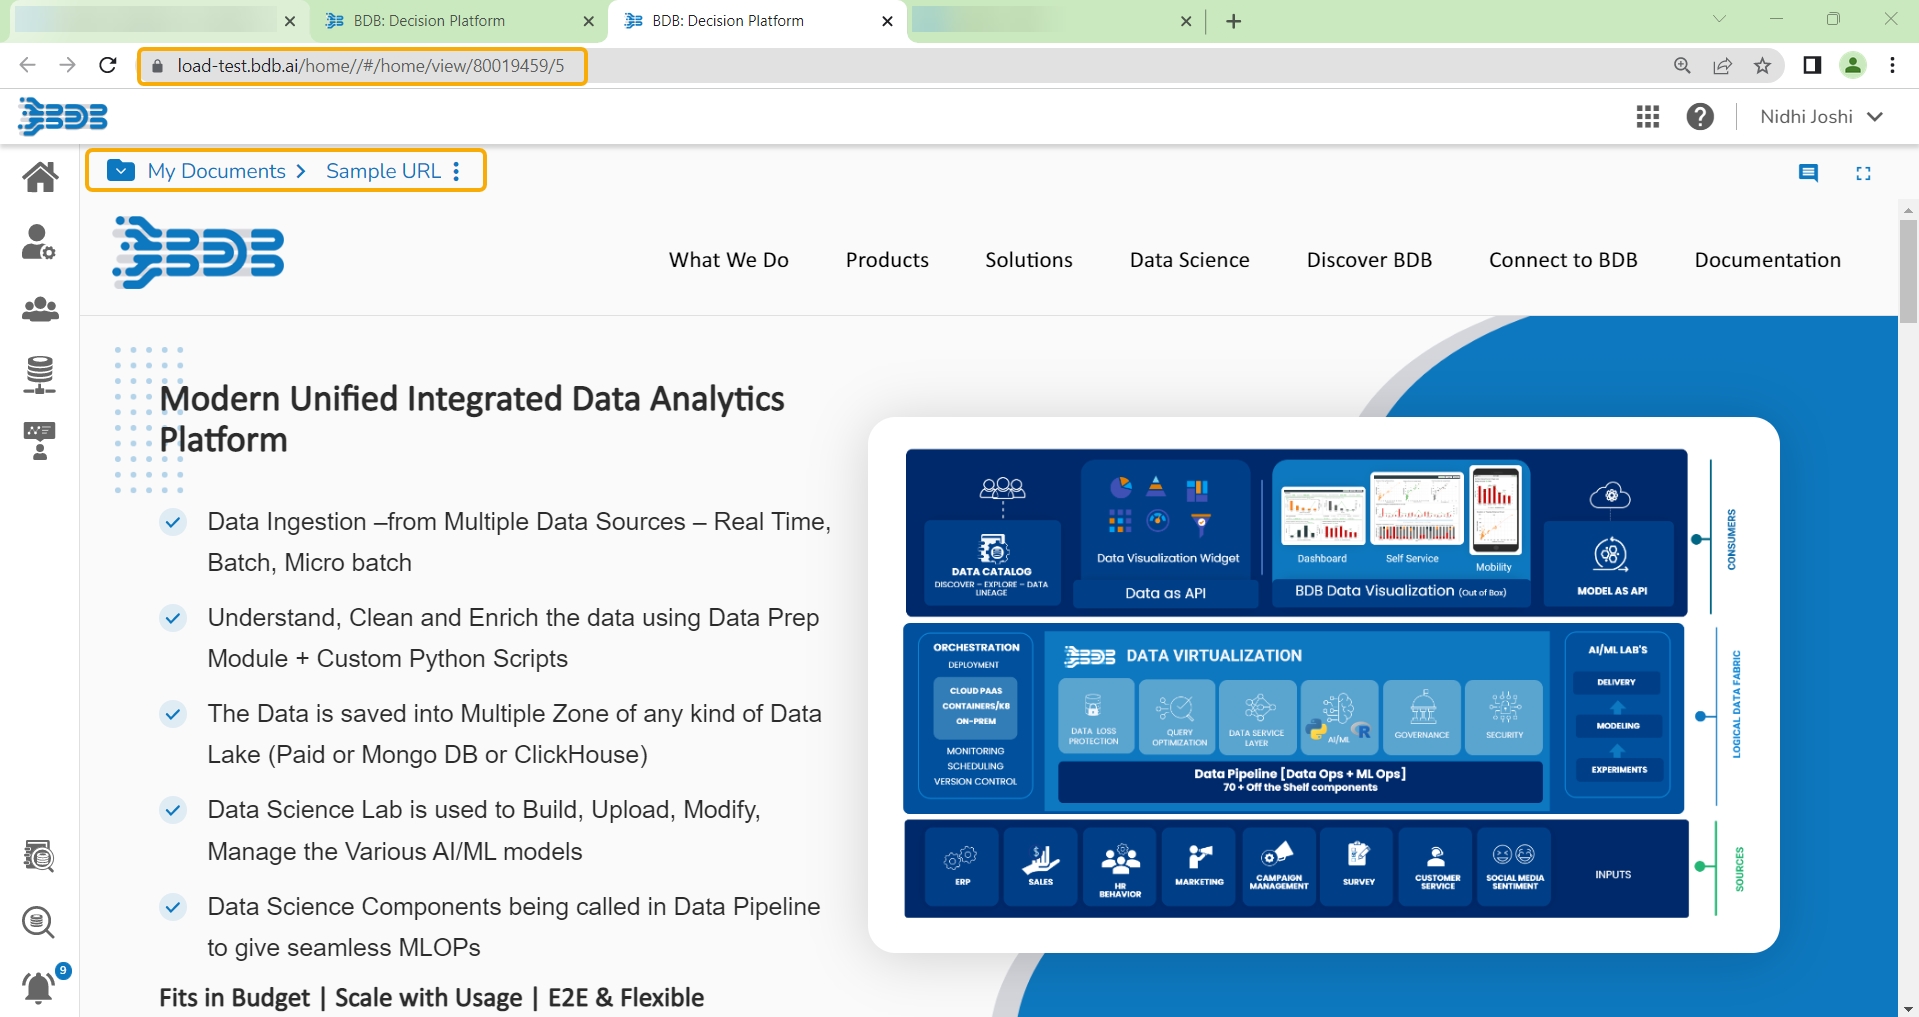This screenshot has width=1919, height=1017.
Task: Open a new browser tab
Action: 1234,21
